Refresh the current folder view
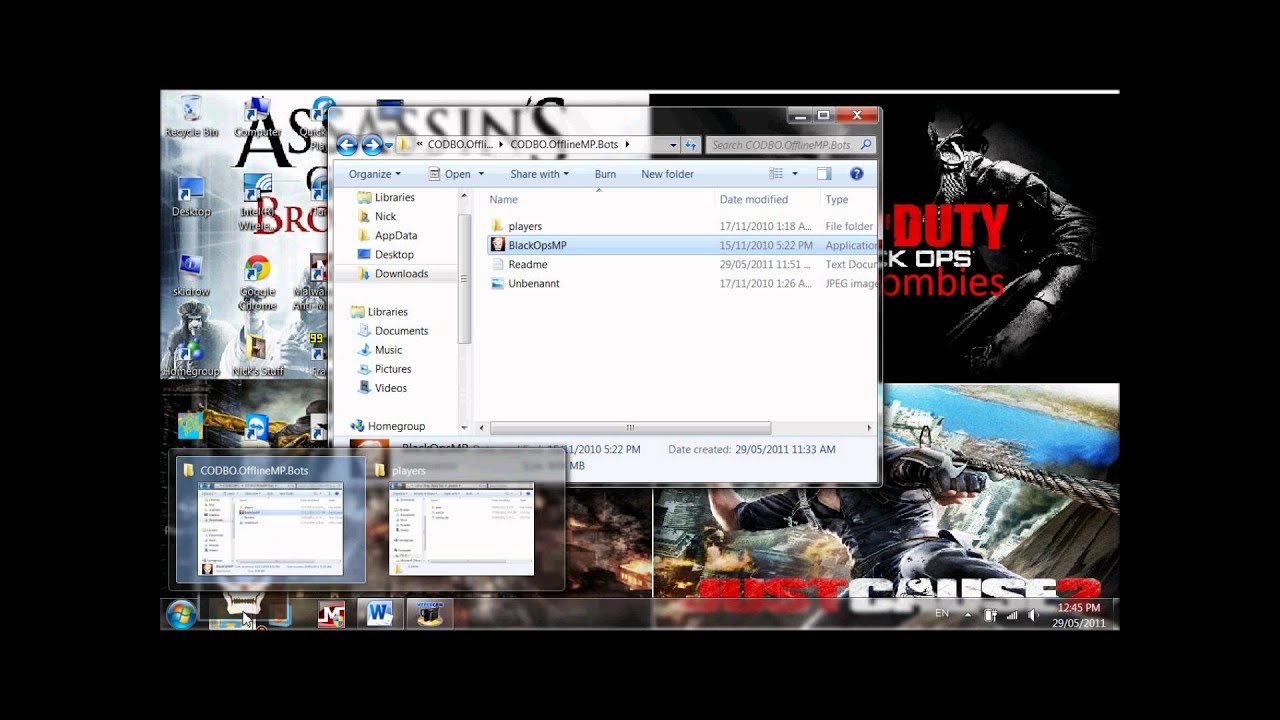 690,145
